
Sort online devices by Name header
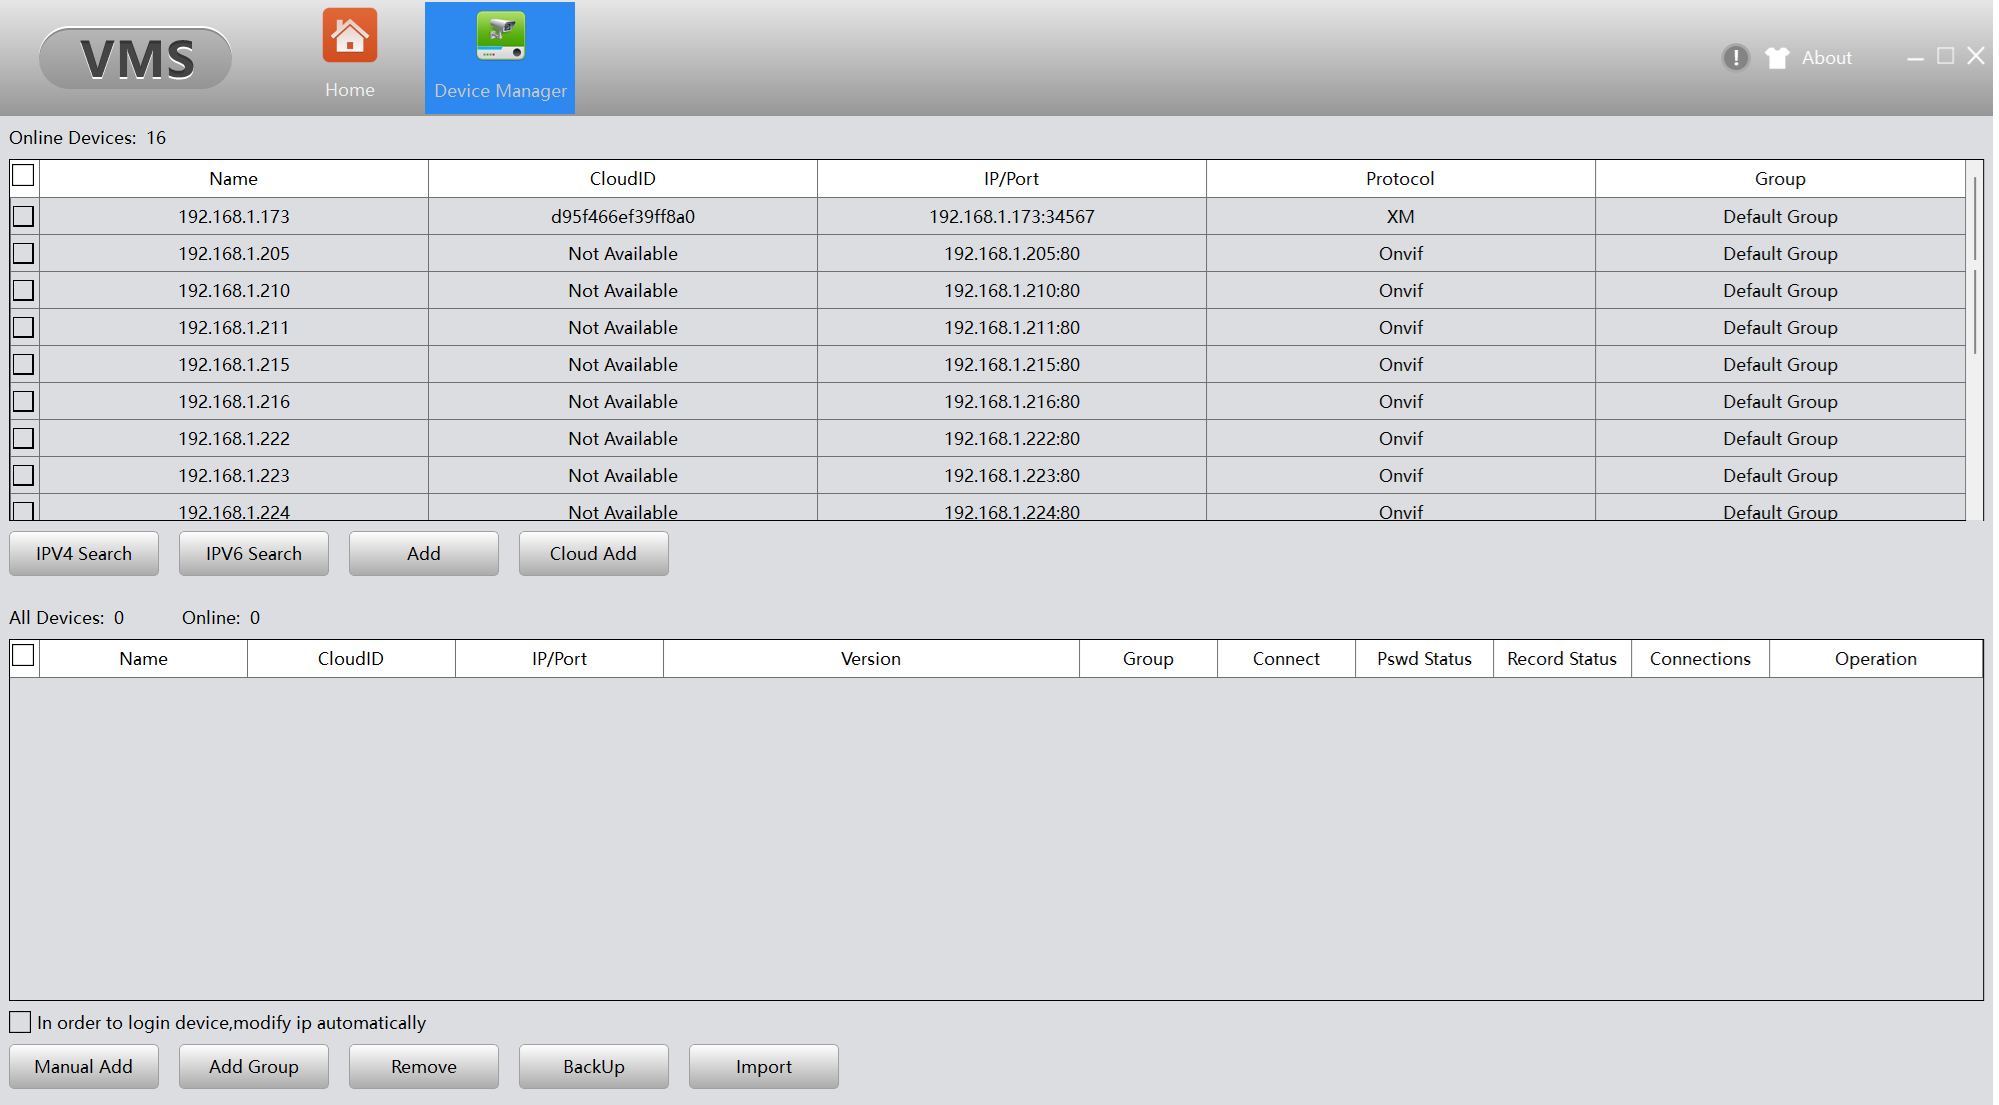click(234, 179)
